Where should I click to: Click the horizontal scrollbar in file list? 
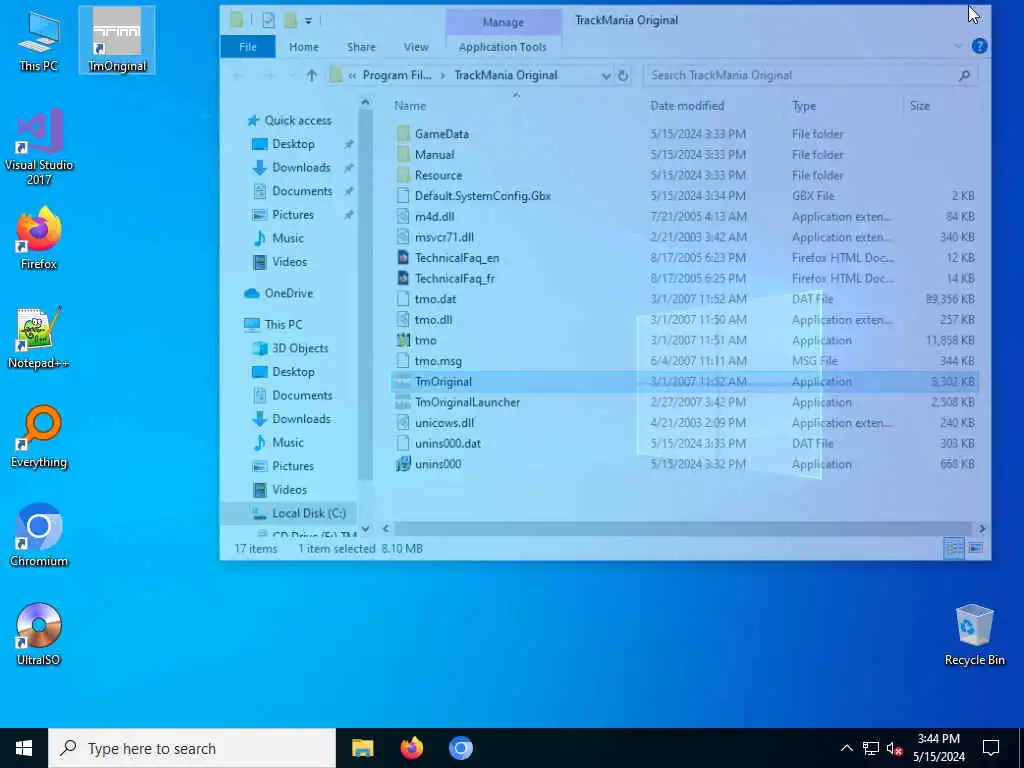(x=682, y=528)
